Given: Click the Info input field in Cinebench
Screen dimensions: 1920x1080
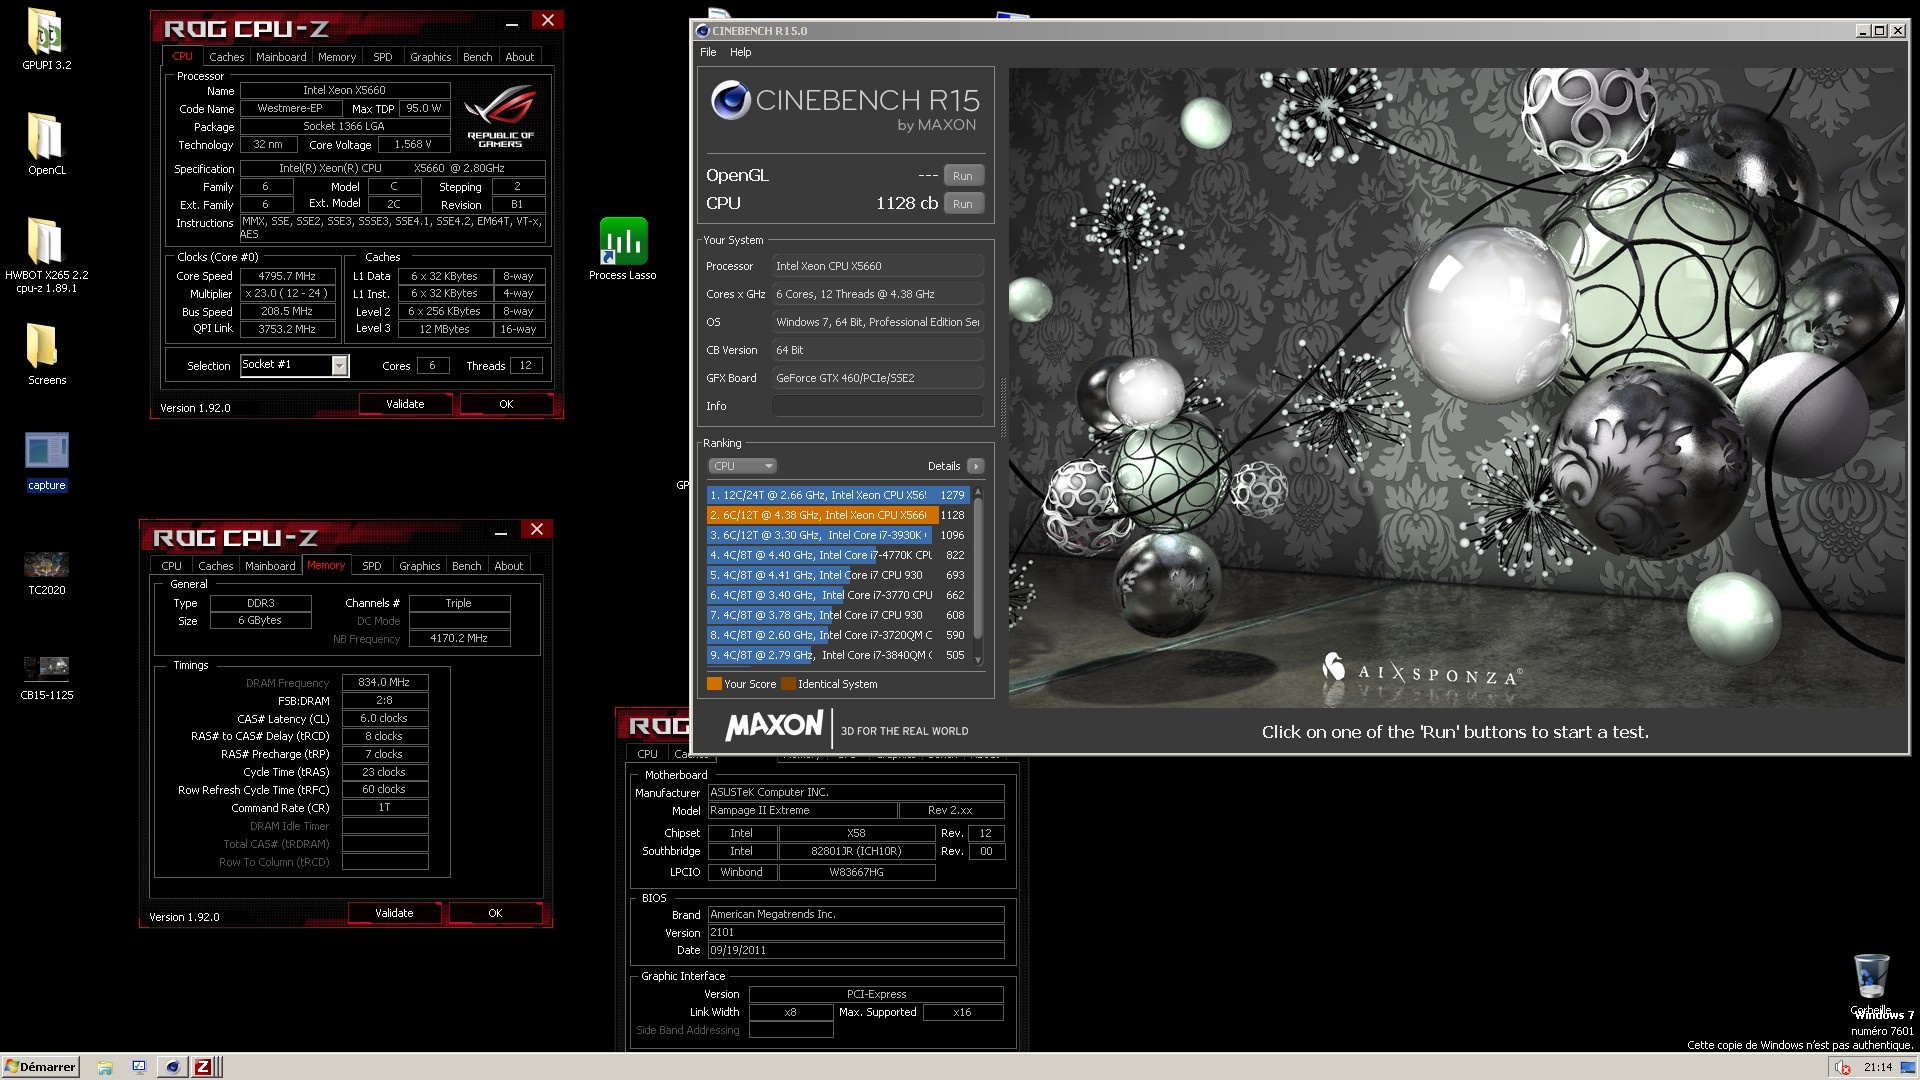Looking at the screenshot, I should 877,406.
